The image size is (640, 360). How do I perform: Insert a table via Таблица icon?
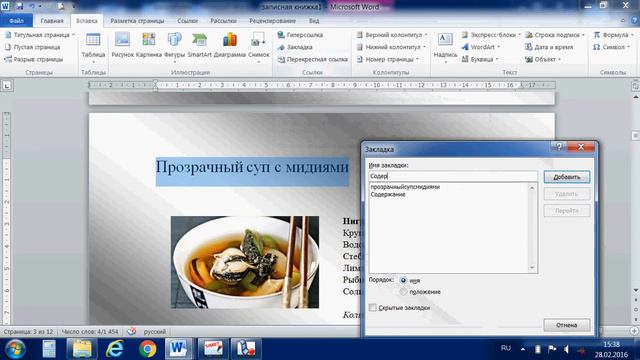tap(93, 46)
